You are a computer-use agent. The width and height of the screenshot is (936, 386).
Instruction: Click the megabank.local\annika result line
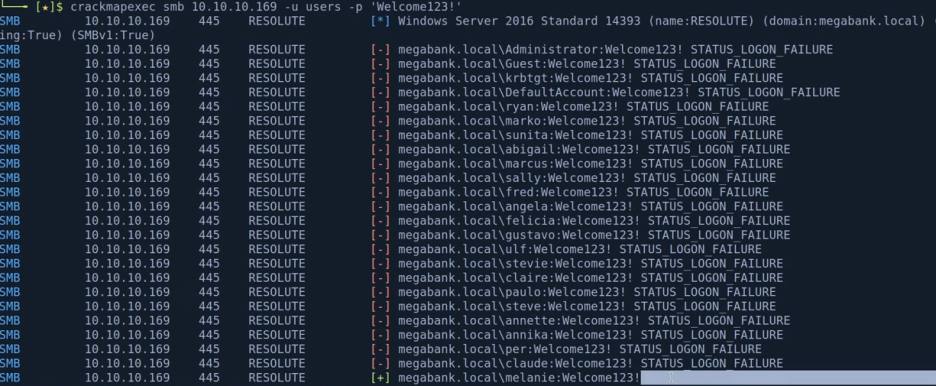590,335
